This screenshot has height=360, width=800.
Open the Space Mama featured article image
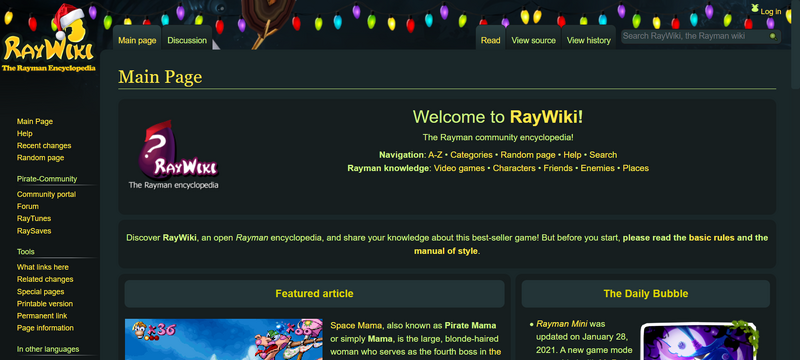coord(223,339)
